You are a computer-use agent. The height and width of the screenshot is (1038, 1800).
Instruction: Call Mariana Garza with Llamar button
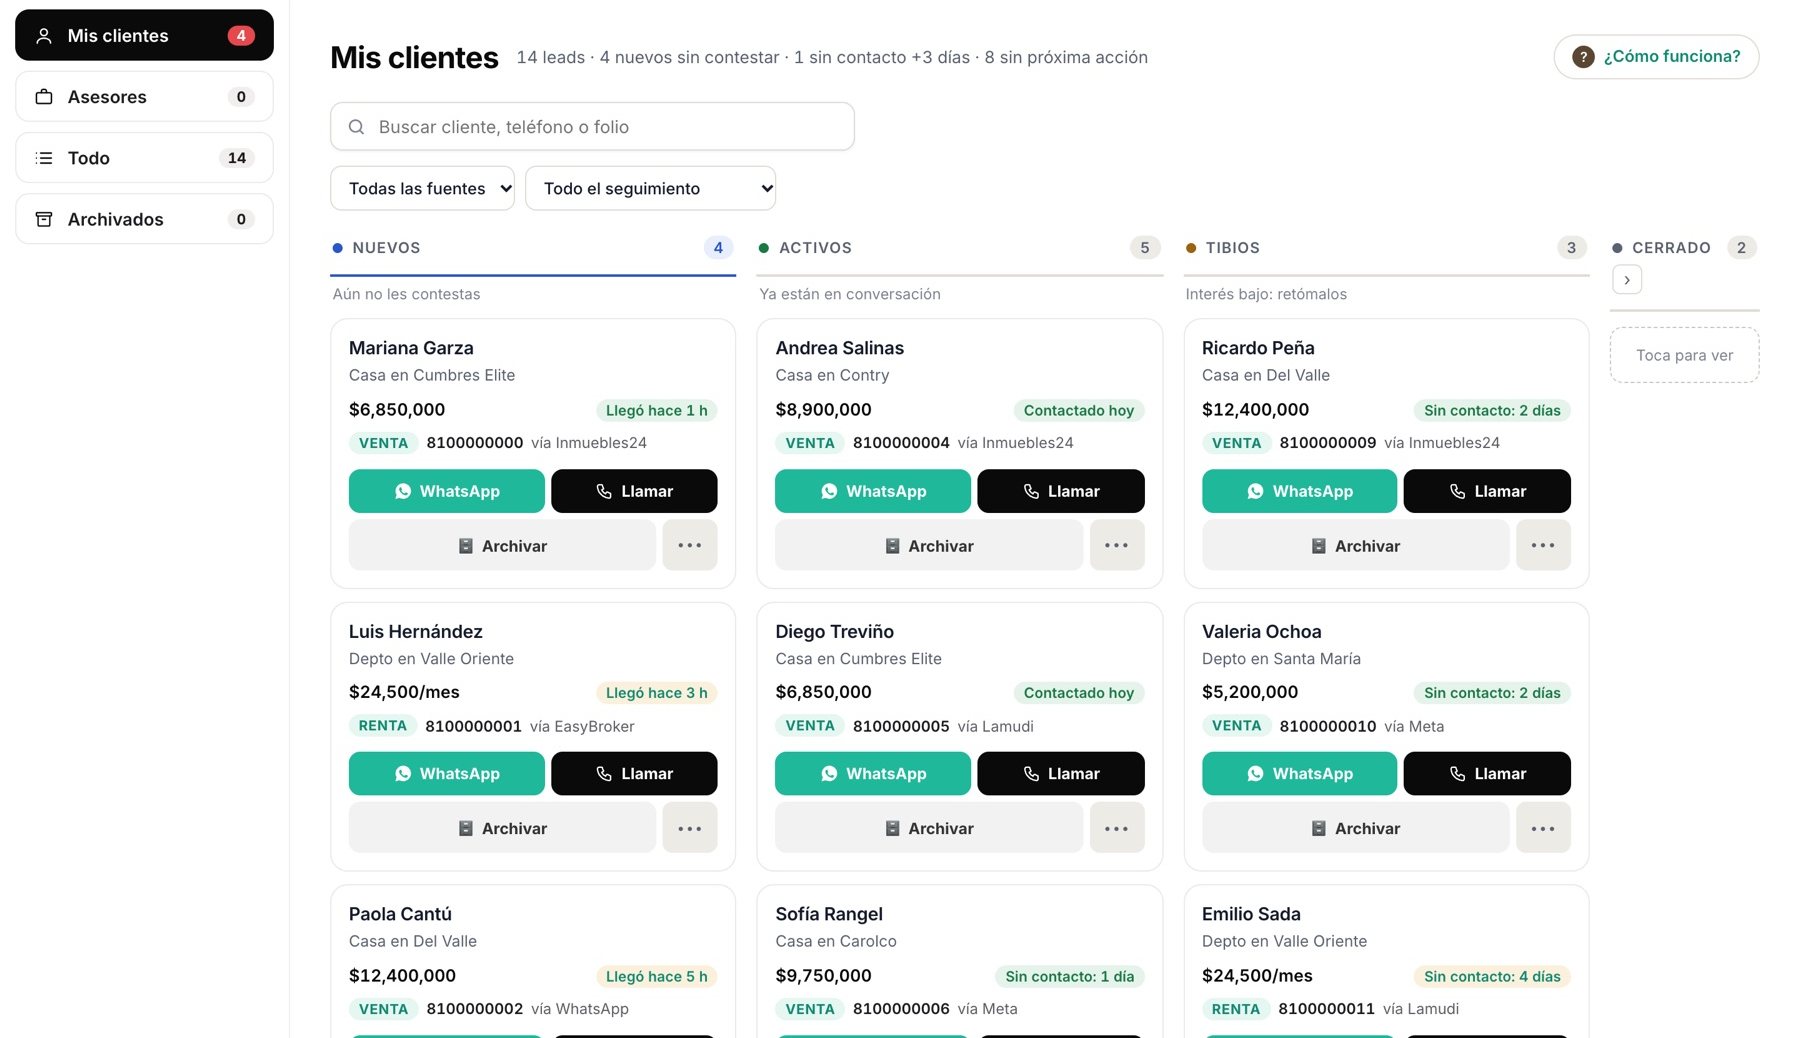[634, 491]
